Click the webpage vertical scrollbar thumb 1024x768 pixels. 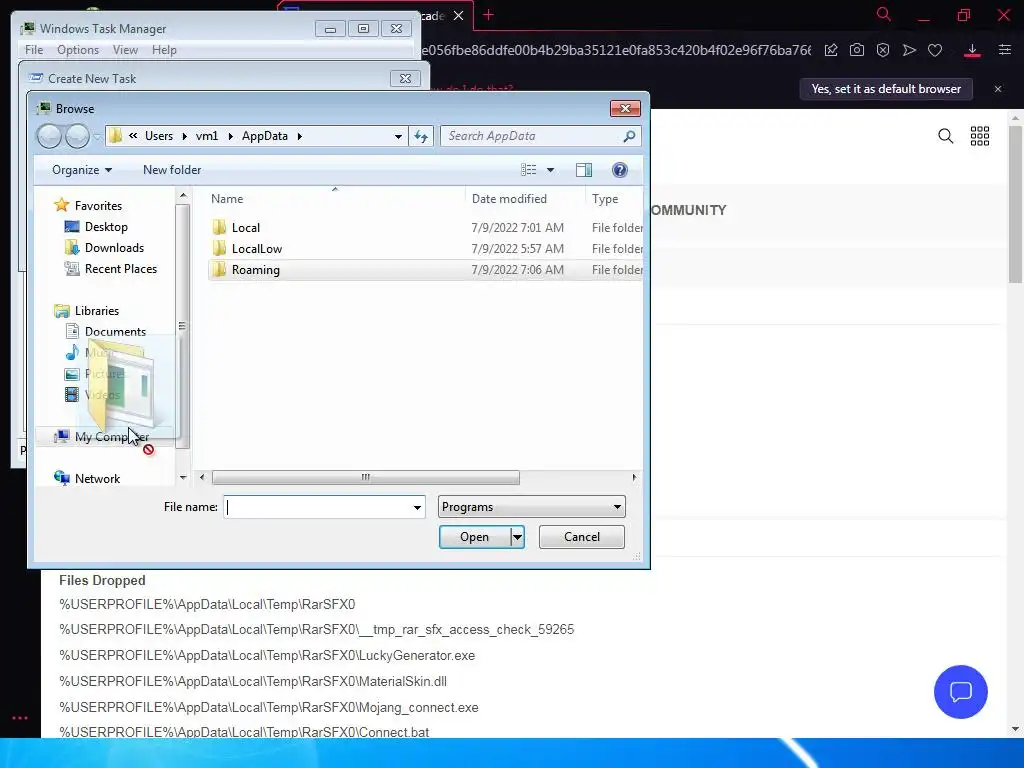1016,204
